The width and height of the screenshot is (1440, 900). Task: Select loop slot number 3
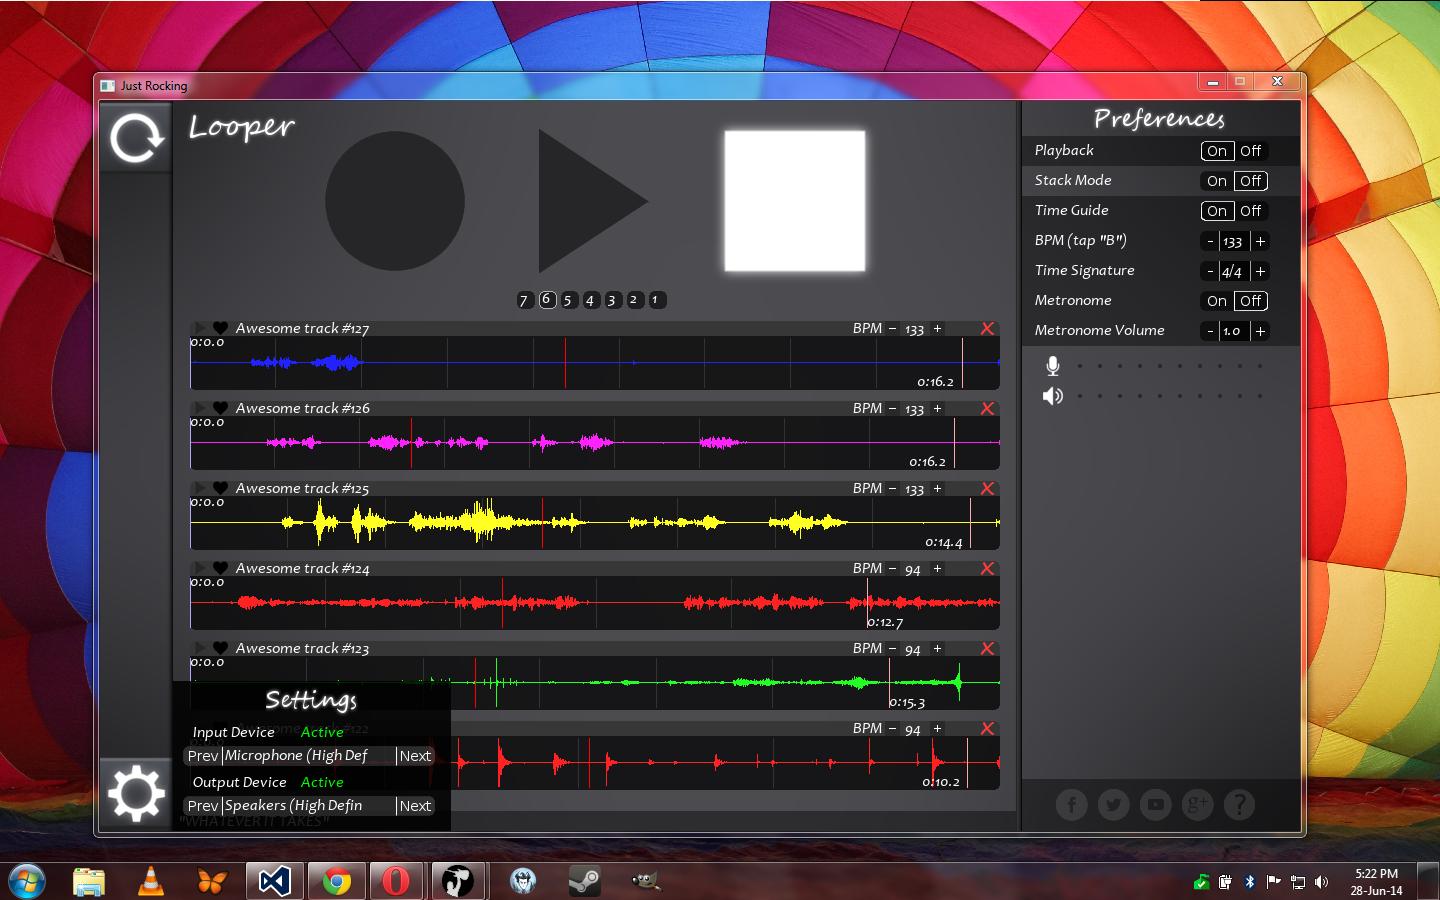(x=613, y=300)
